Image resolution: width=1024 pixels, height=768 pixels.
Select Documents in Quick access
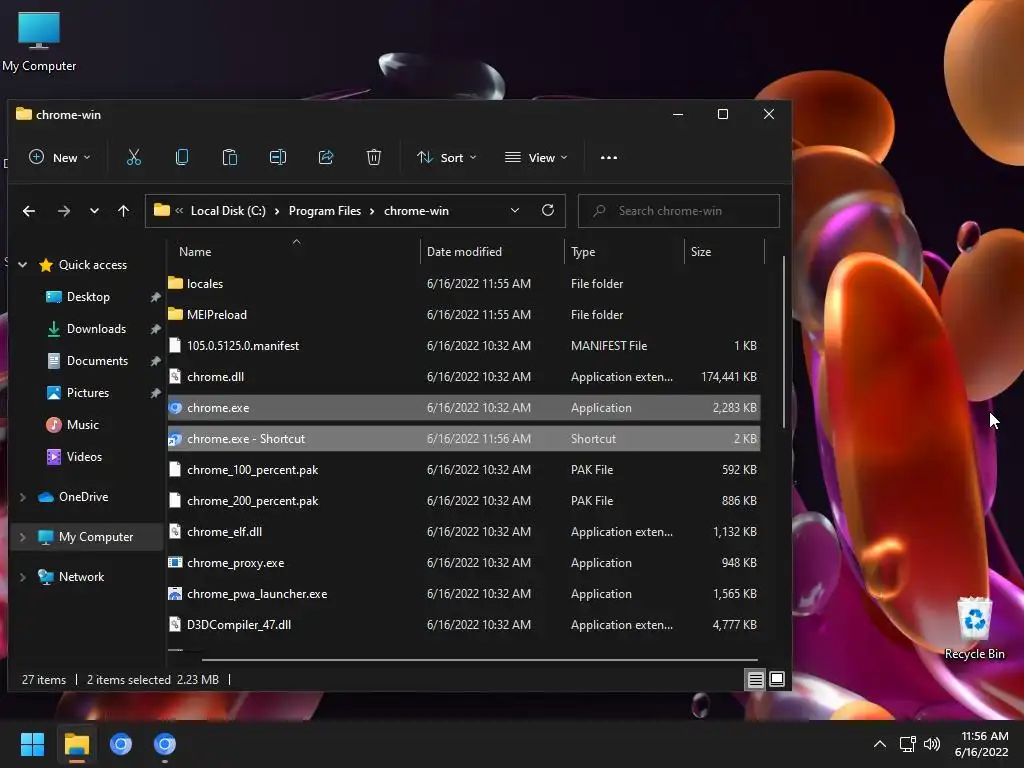(97, 360)
